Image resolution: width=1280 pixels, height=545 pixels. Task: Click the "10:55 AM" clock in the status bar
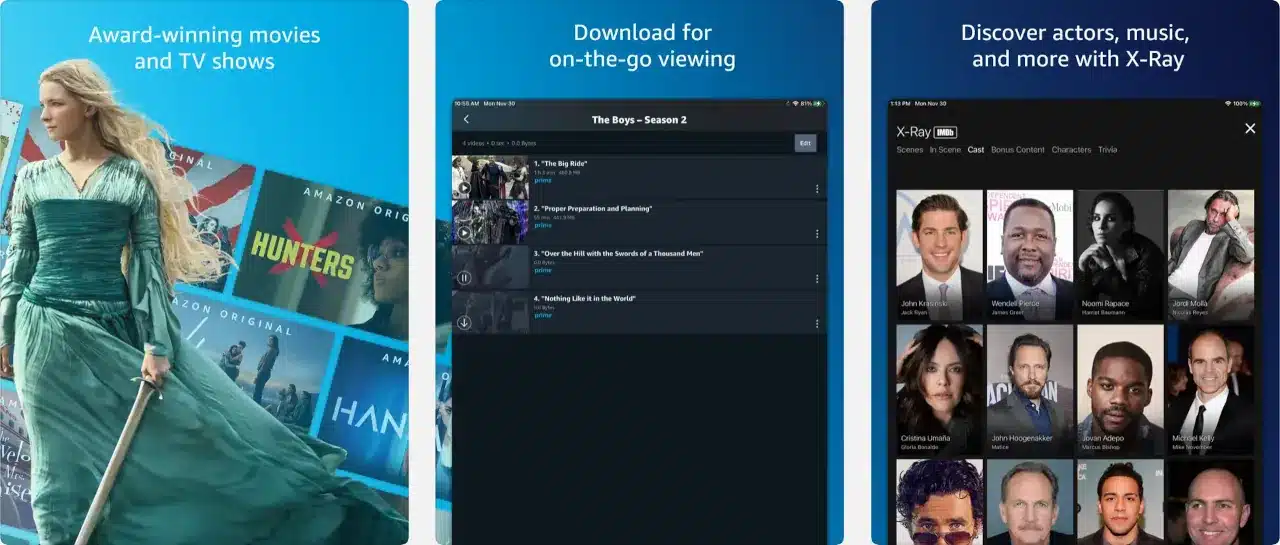(x=466, y=103)
